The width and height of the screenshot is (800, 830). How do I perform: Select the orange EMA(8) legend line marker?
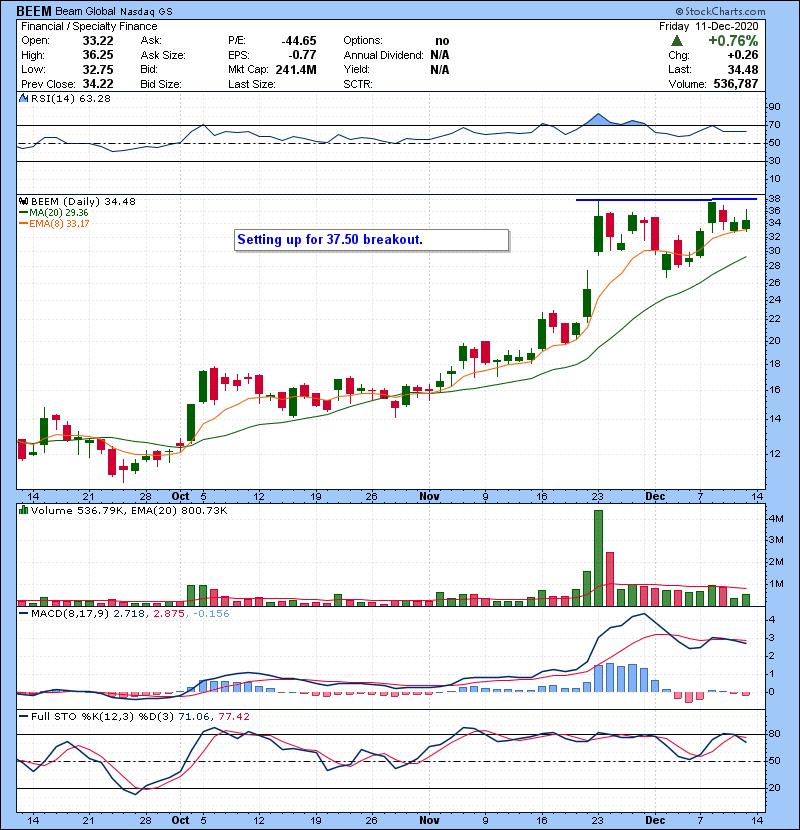24,224
